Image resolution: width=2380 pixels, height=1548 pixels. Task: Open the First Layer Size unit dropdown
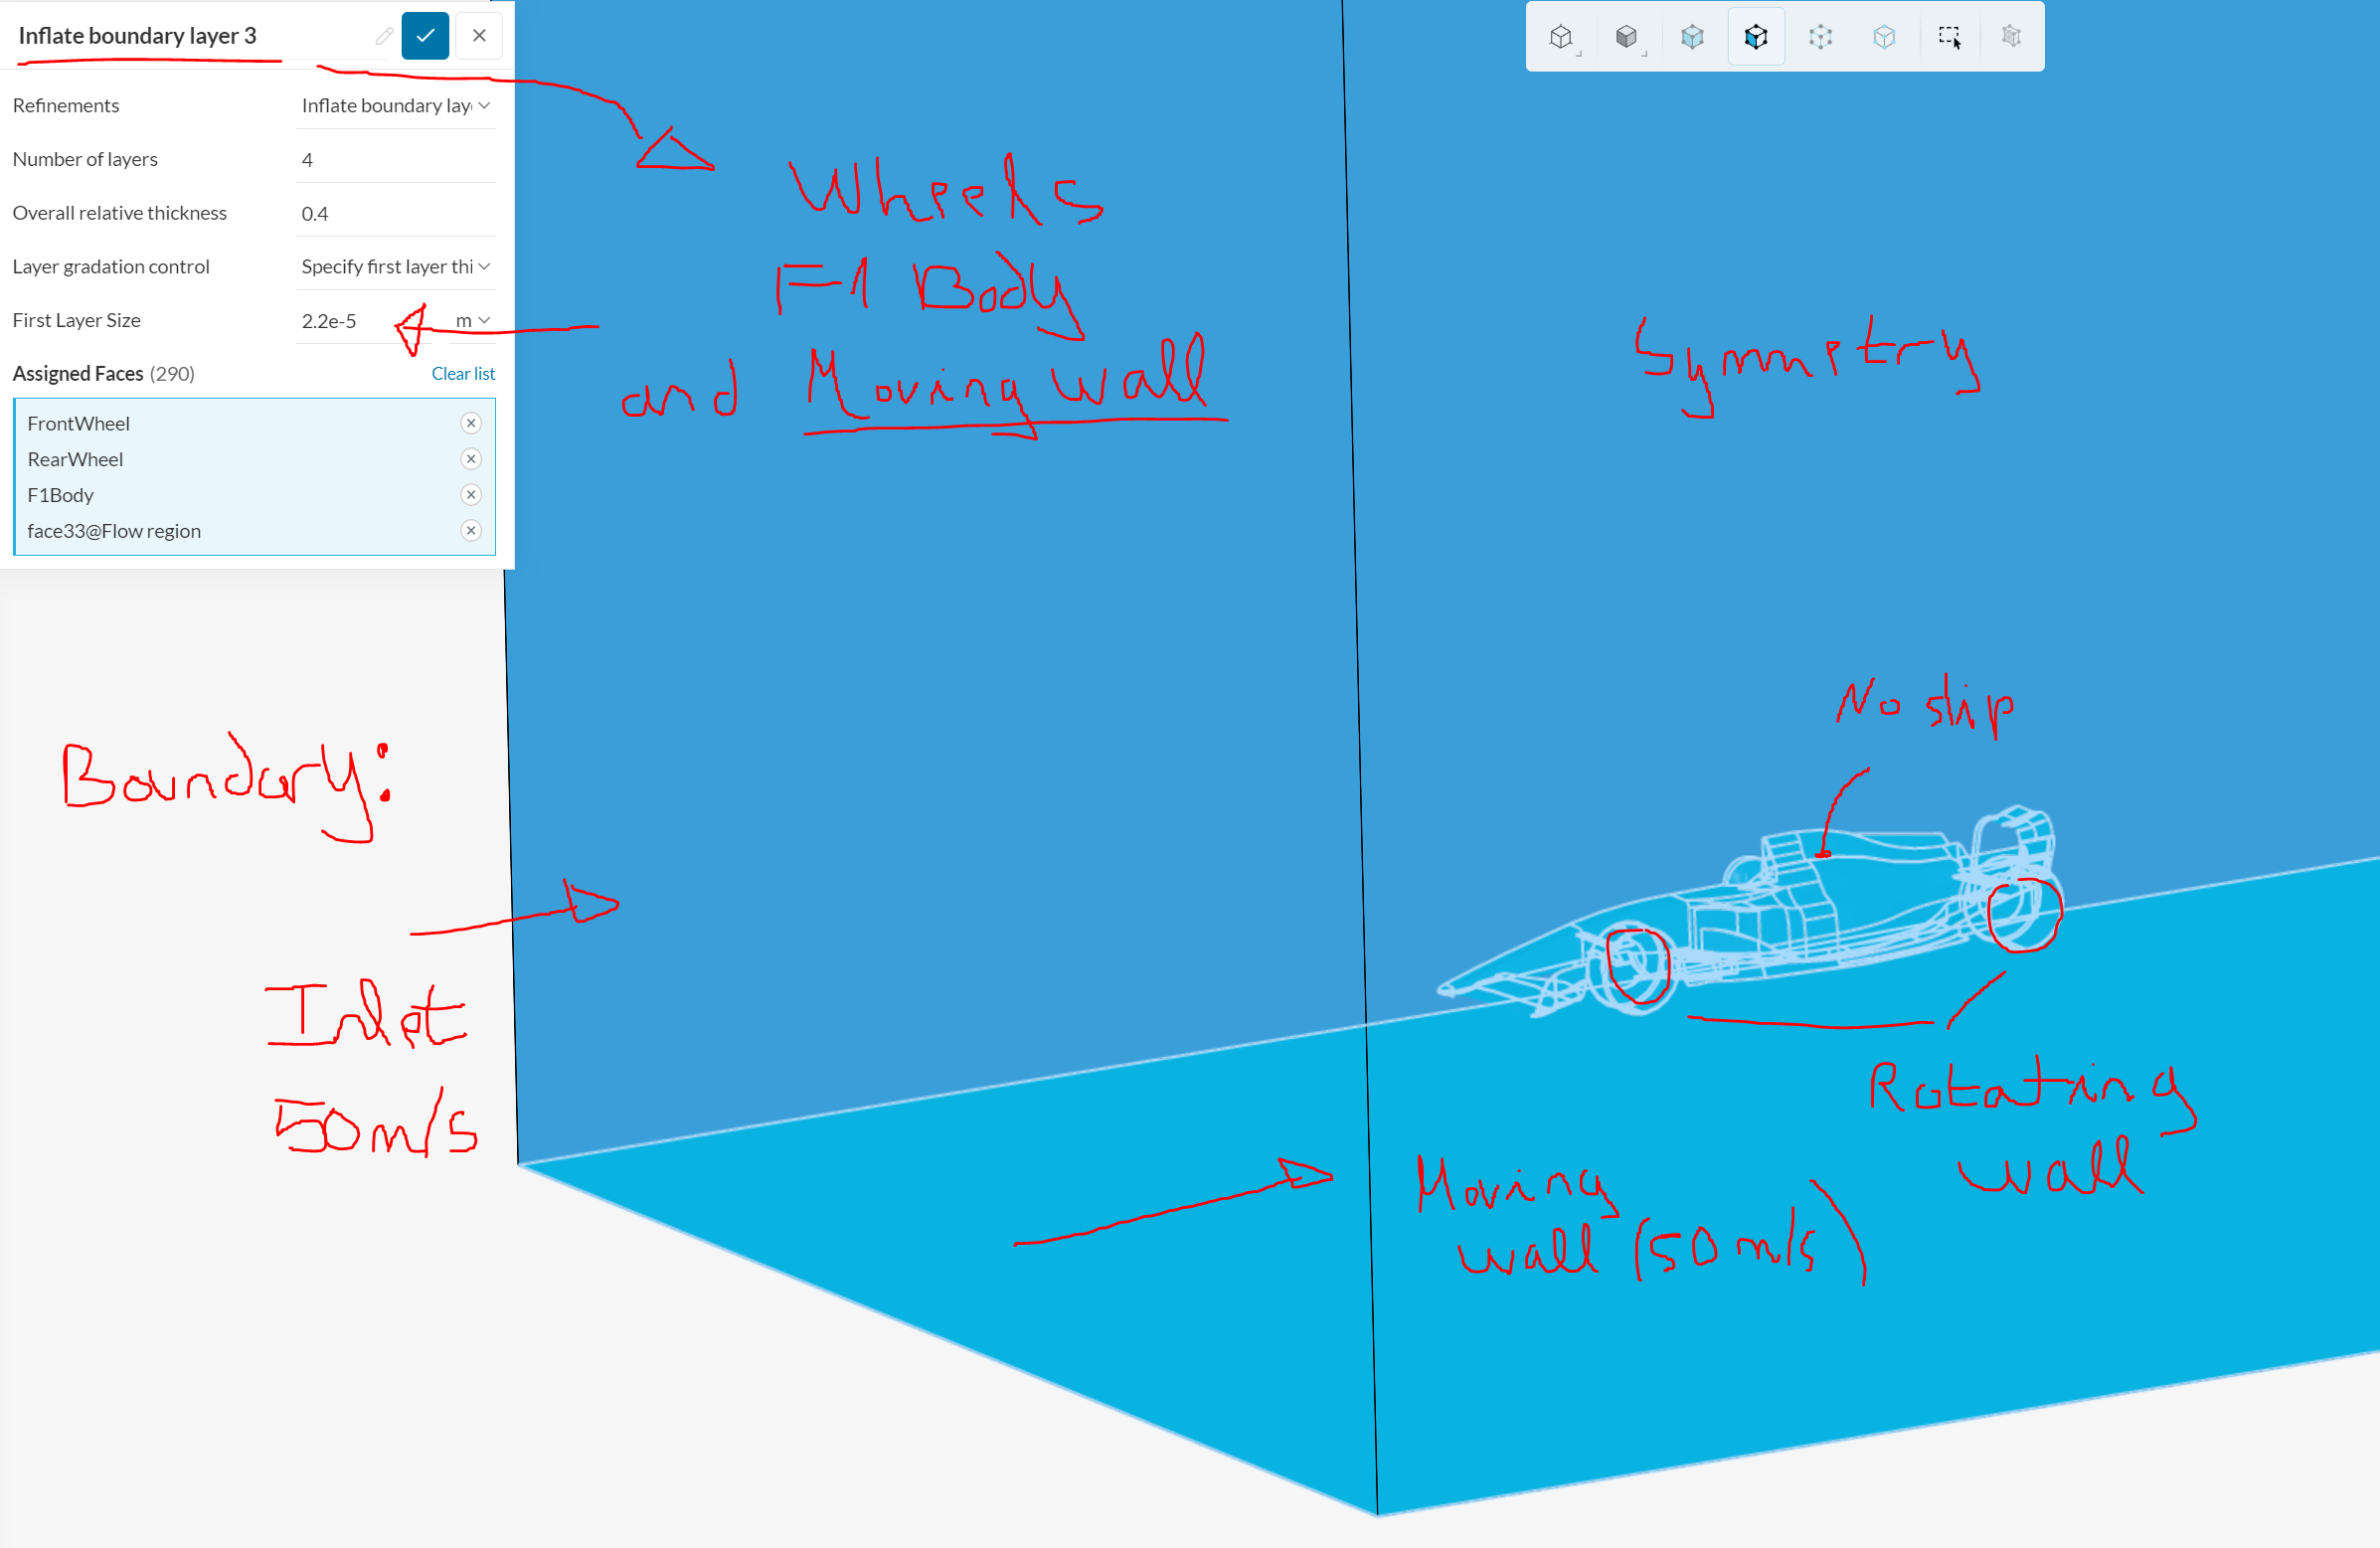pos(473,320)
